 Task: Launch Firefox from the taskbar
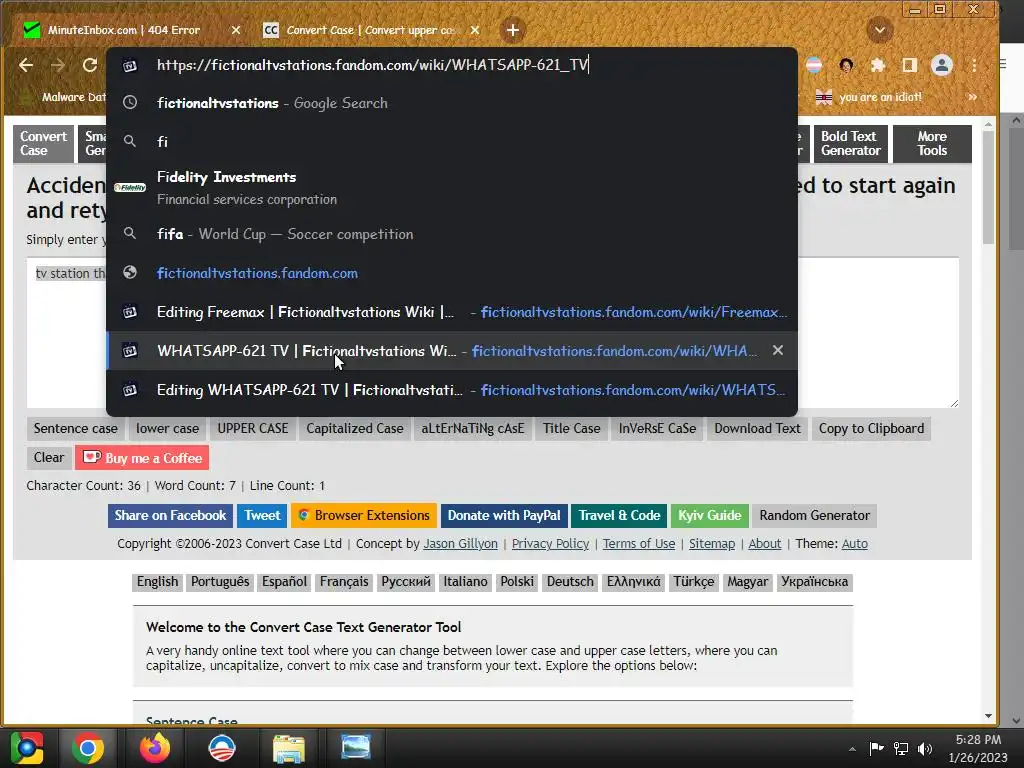point(155,748)
